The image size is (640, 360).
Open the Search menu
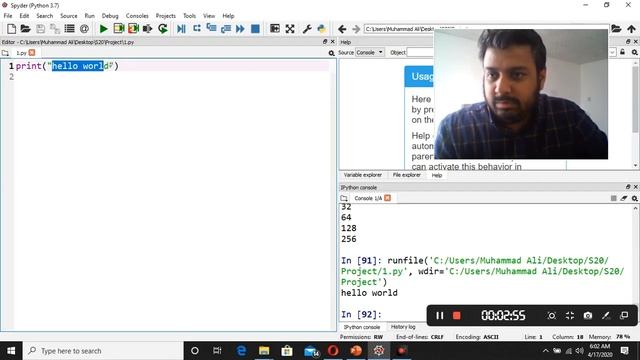[44, 16]
